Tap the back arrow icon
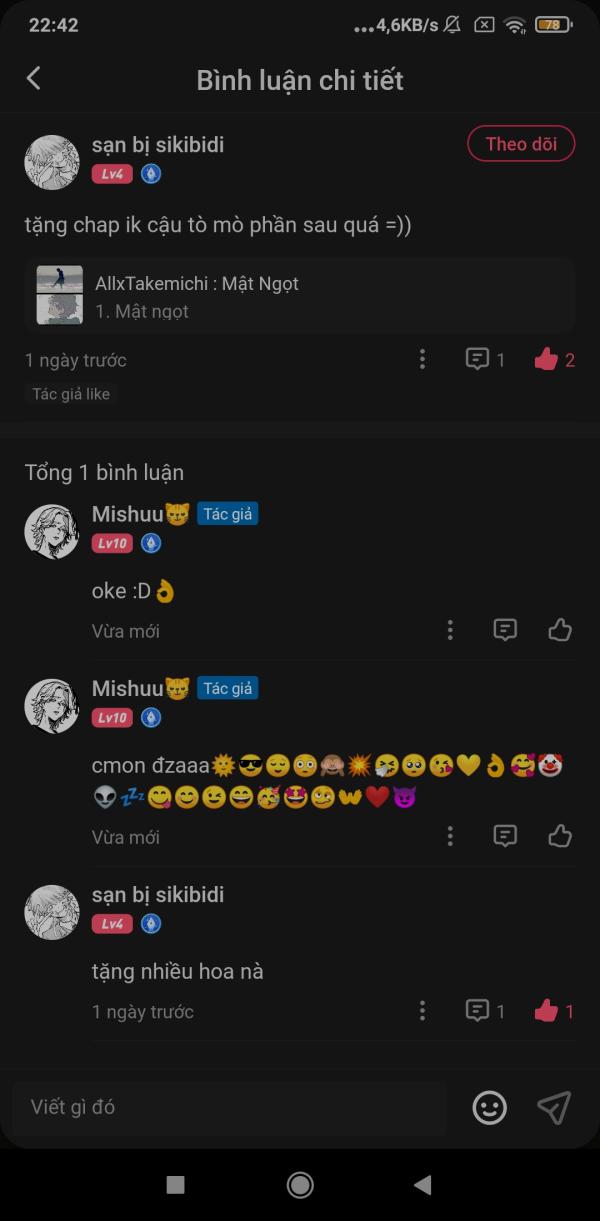Image resolution: width=600 pixels, height=1221 pixels. [34, 79]
